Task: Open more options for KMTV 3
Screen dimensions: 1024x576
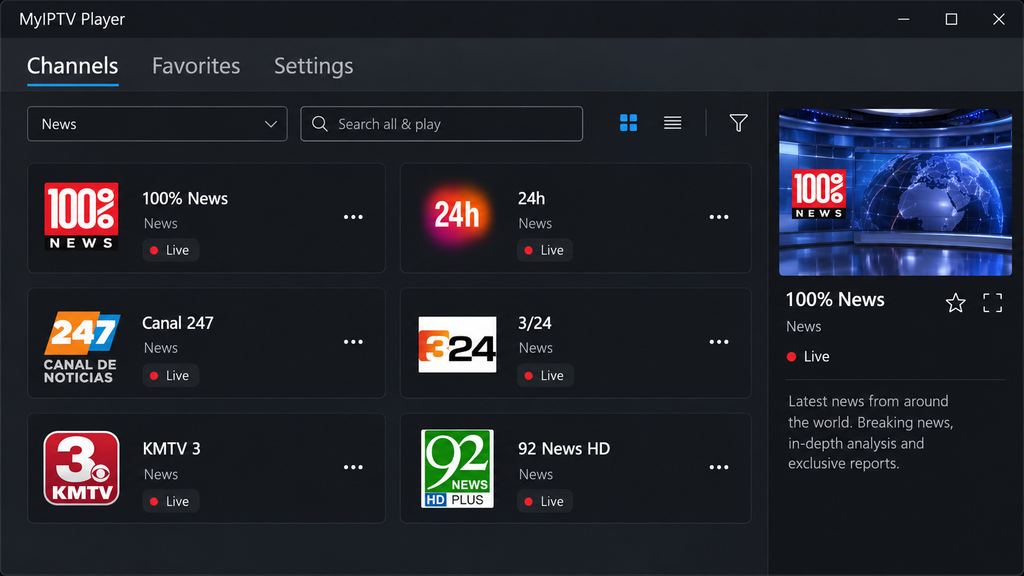Action: click(x=353, y=467)
